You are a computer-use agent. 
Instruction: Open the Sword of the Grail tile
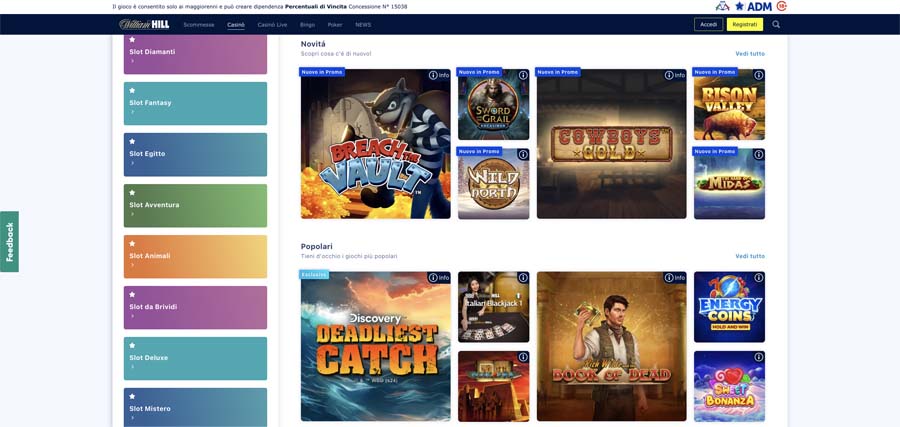click(x=494, y=104)
